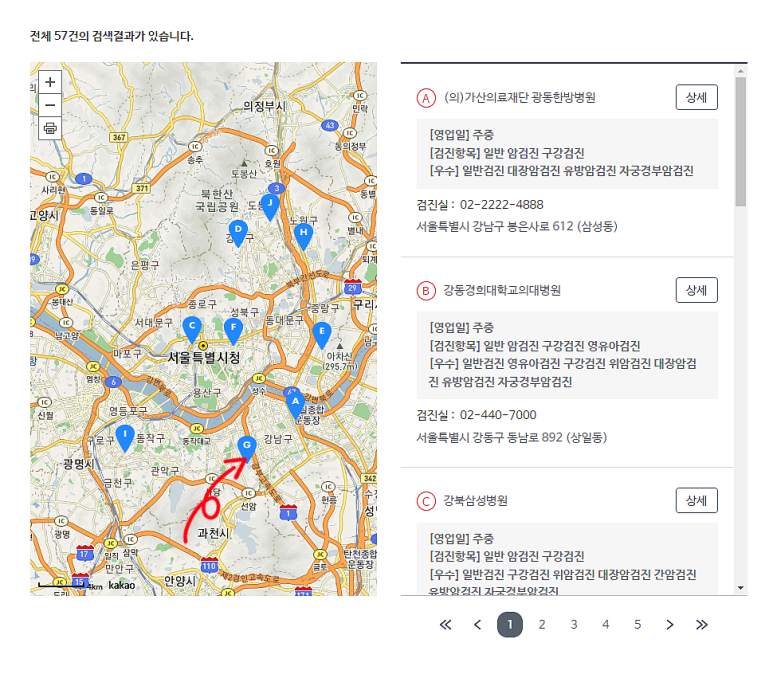Click address 서울특별시 강남구 봉은사로 612
Screen dimensions: 773x686
tap(517, 226)
